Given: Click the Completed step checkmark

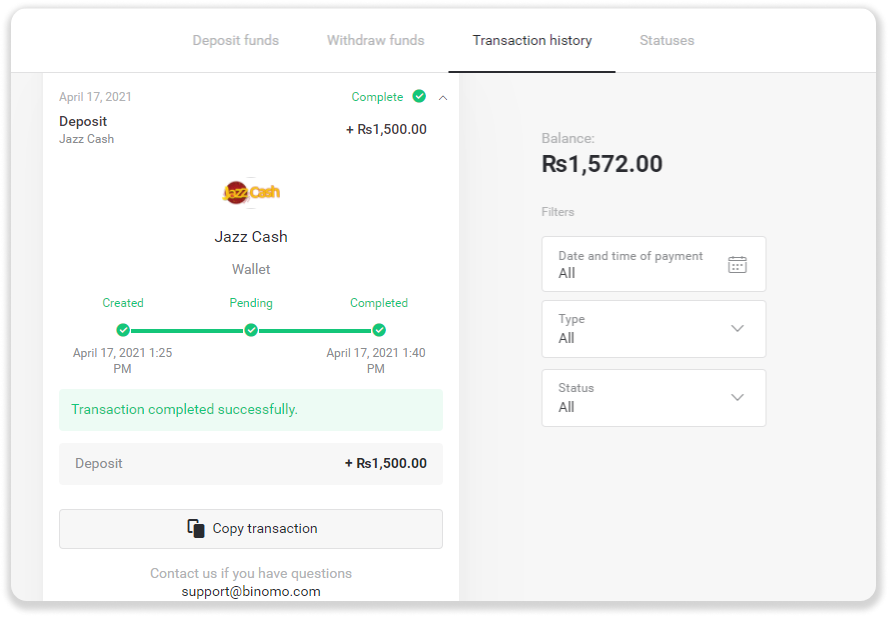Looking at the screenshot, I should click(x=379, y=330).
